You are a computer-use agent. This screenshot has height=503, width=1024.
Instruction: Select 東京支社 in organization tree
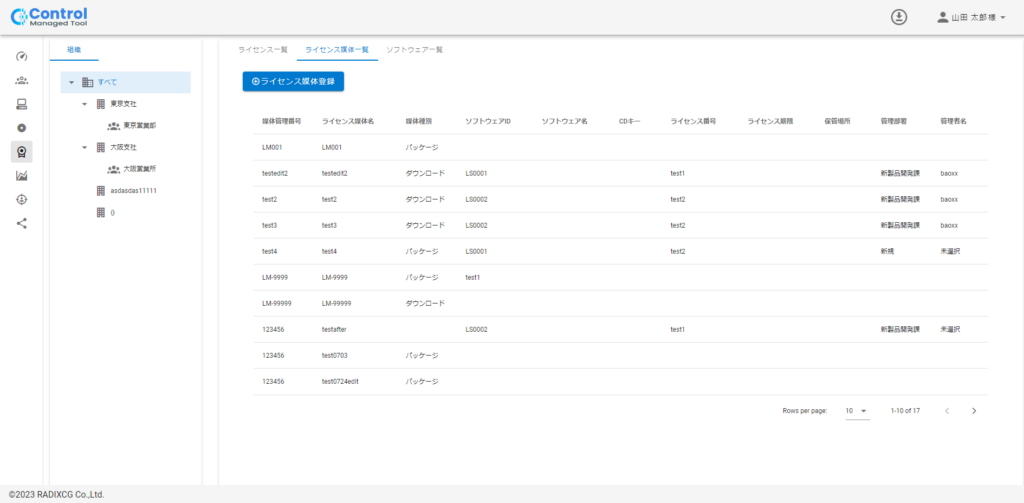(x=125, y=104)
